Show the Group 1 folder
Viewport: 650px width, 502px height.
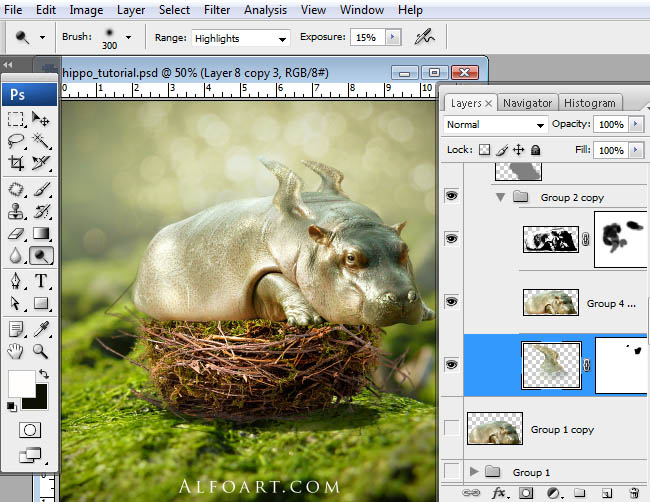coord(451,471)
